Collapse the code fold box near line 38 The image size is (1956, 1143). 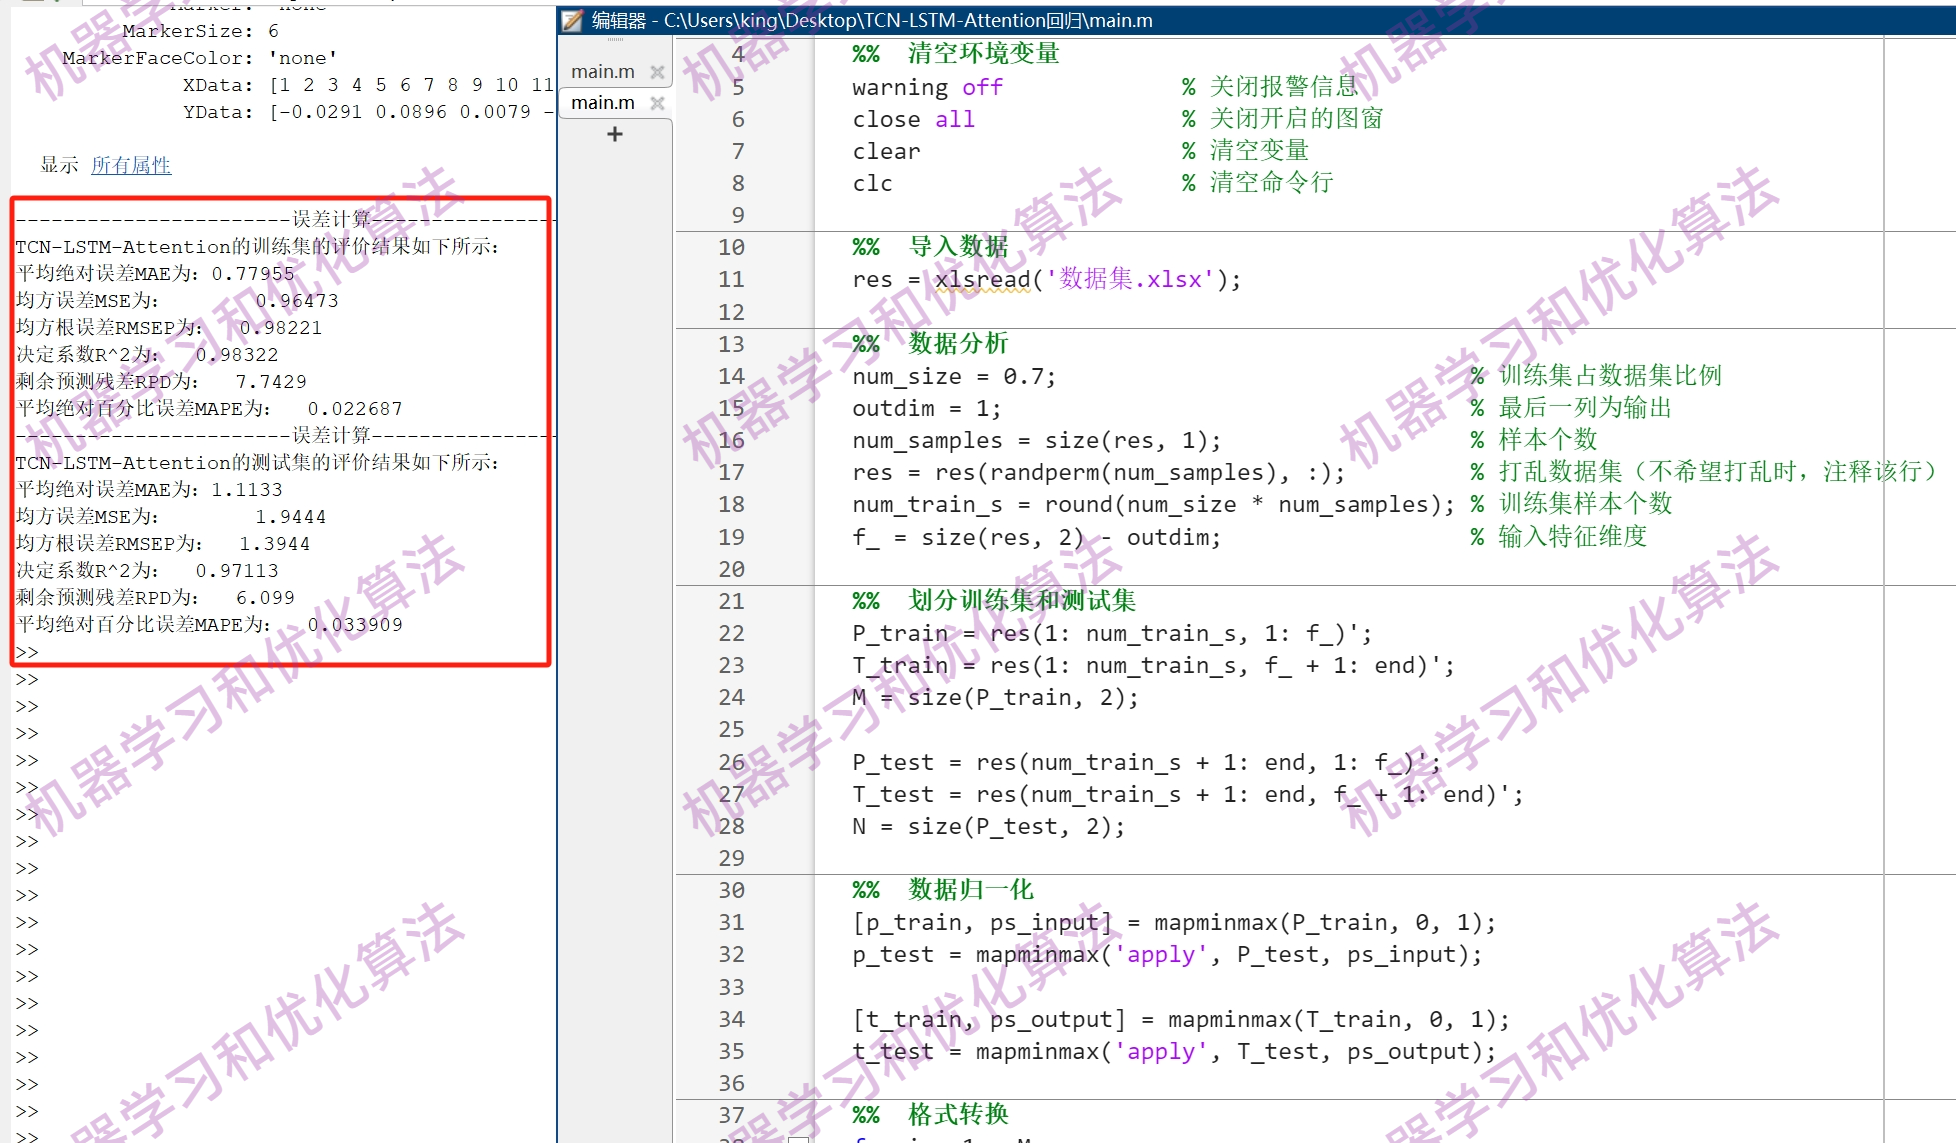[x=798, y=1139]
